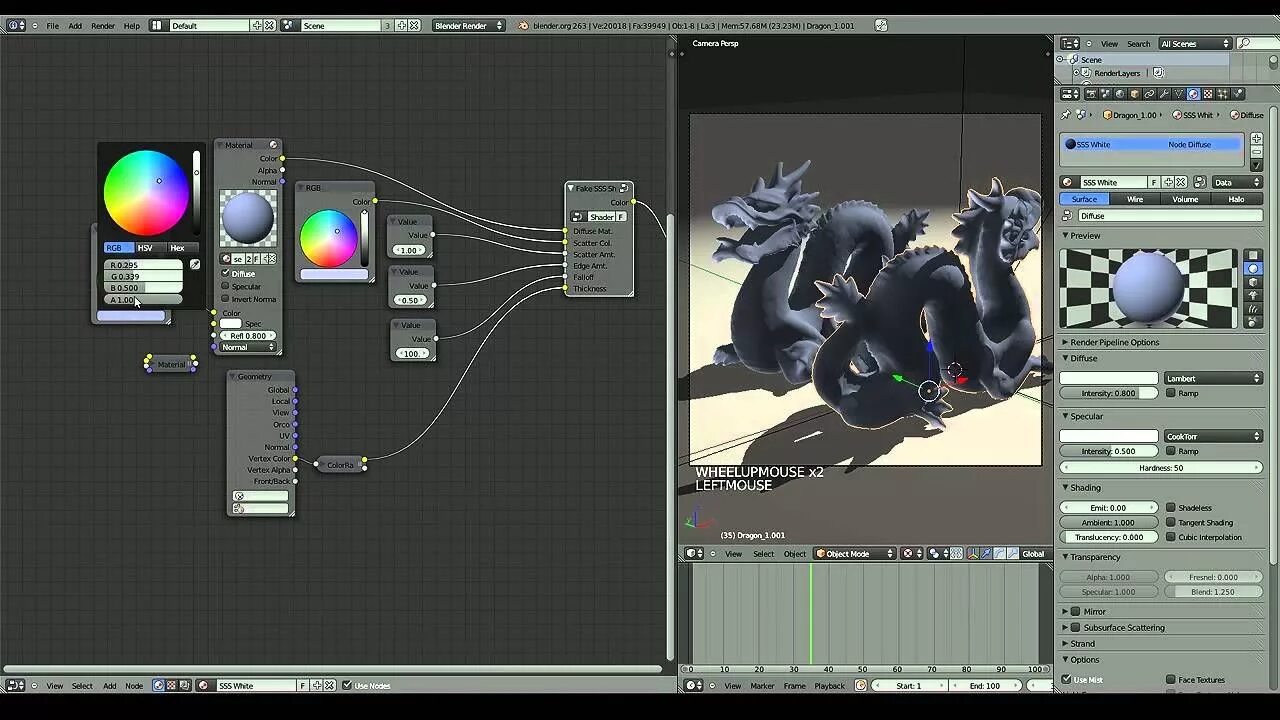The height and width of the screenshot is (720, 1280).
Task: Select material node tree icon in node header
Action: [157, 685]
